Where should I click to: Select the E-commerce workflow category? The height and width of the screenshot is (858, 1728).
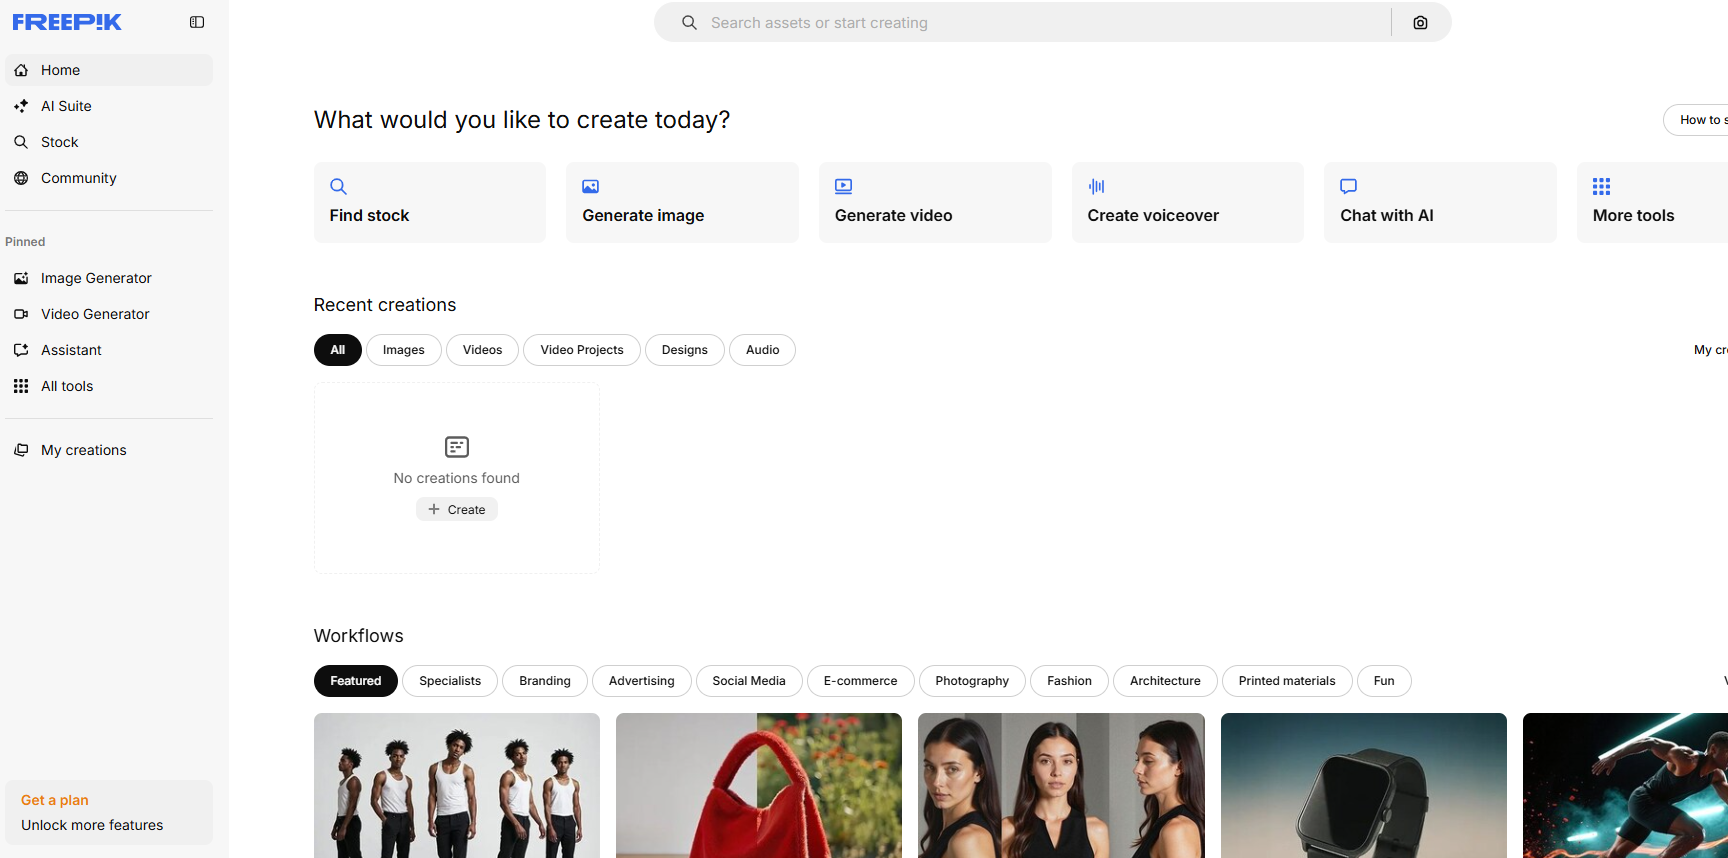tap(860, 681)
